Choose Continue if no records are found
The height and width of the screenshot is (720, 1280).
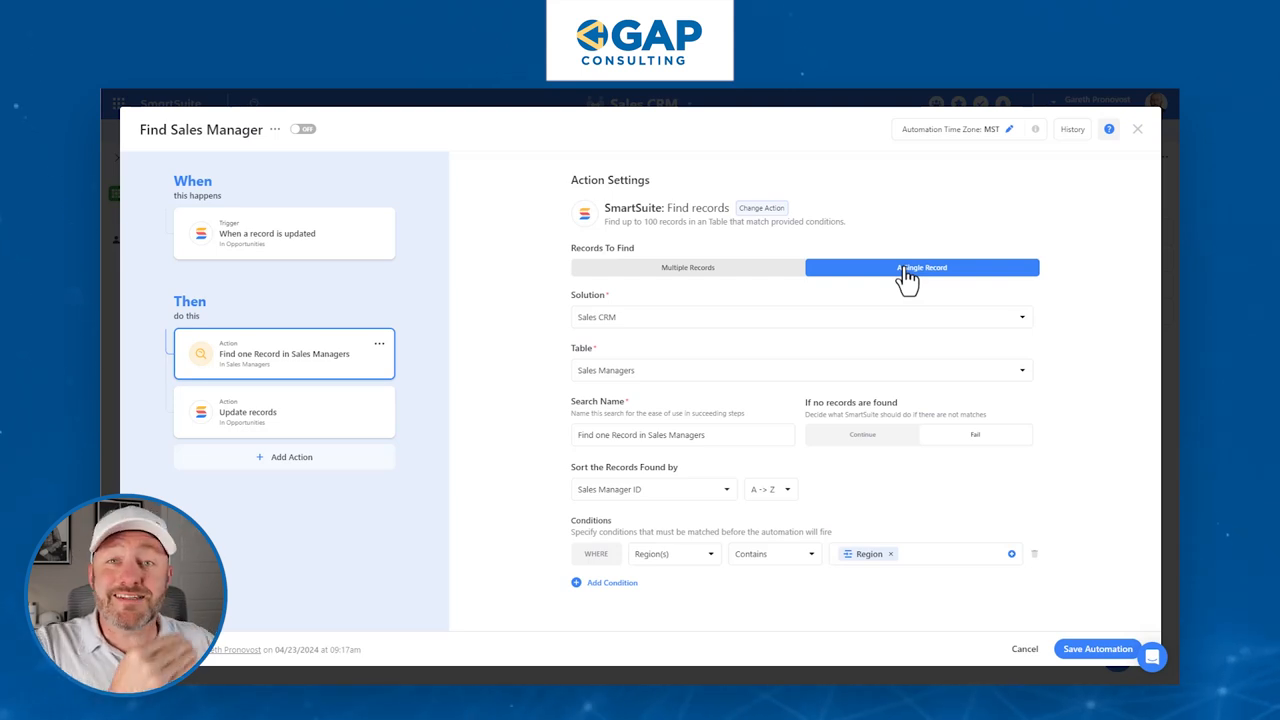pyautogui.click(x=862, y=435)
